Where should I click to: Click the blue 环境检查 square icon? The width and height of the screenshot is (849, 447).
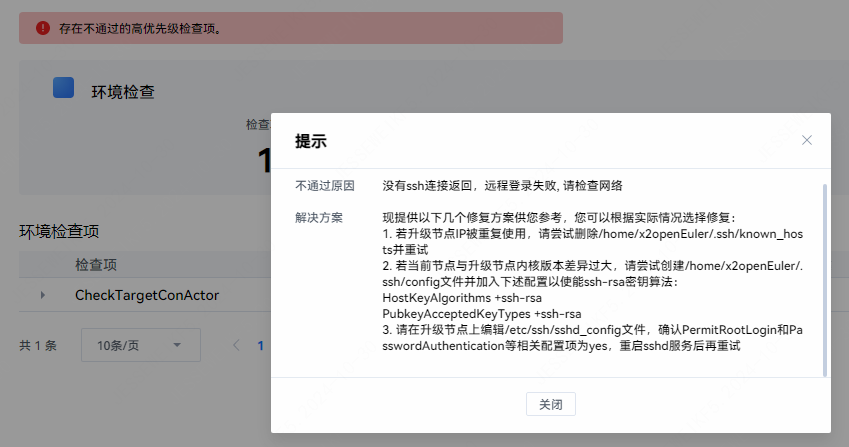[x=64, y=88]
